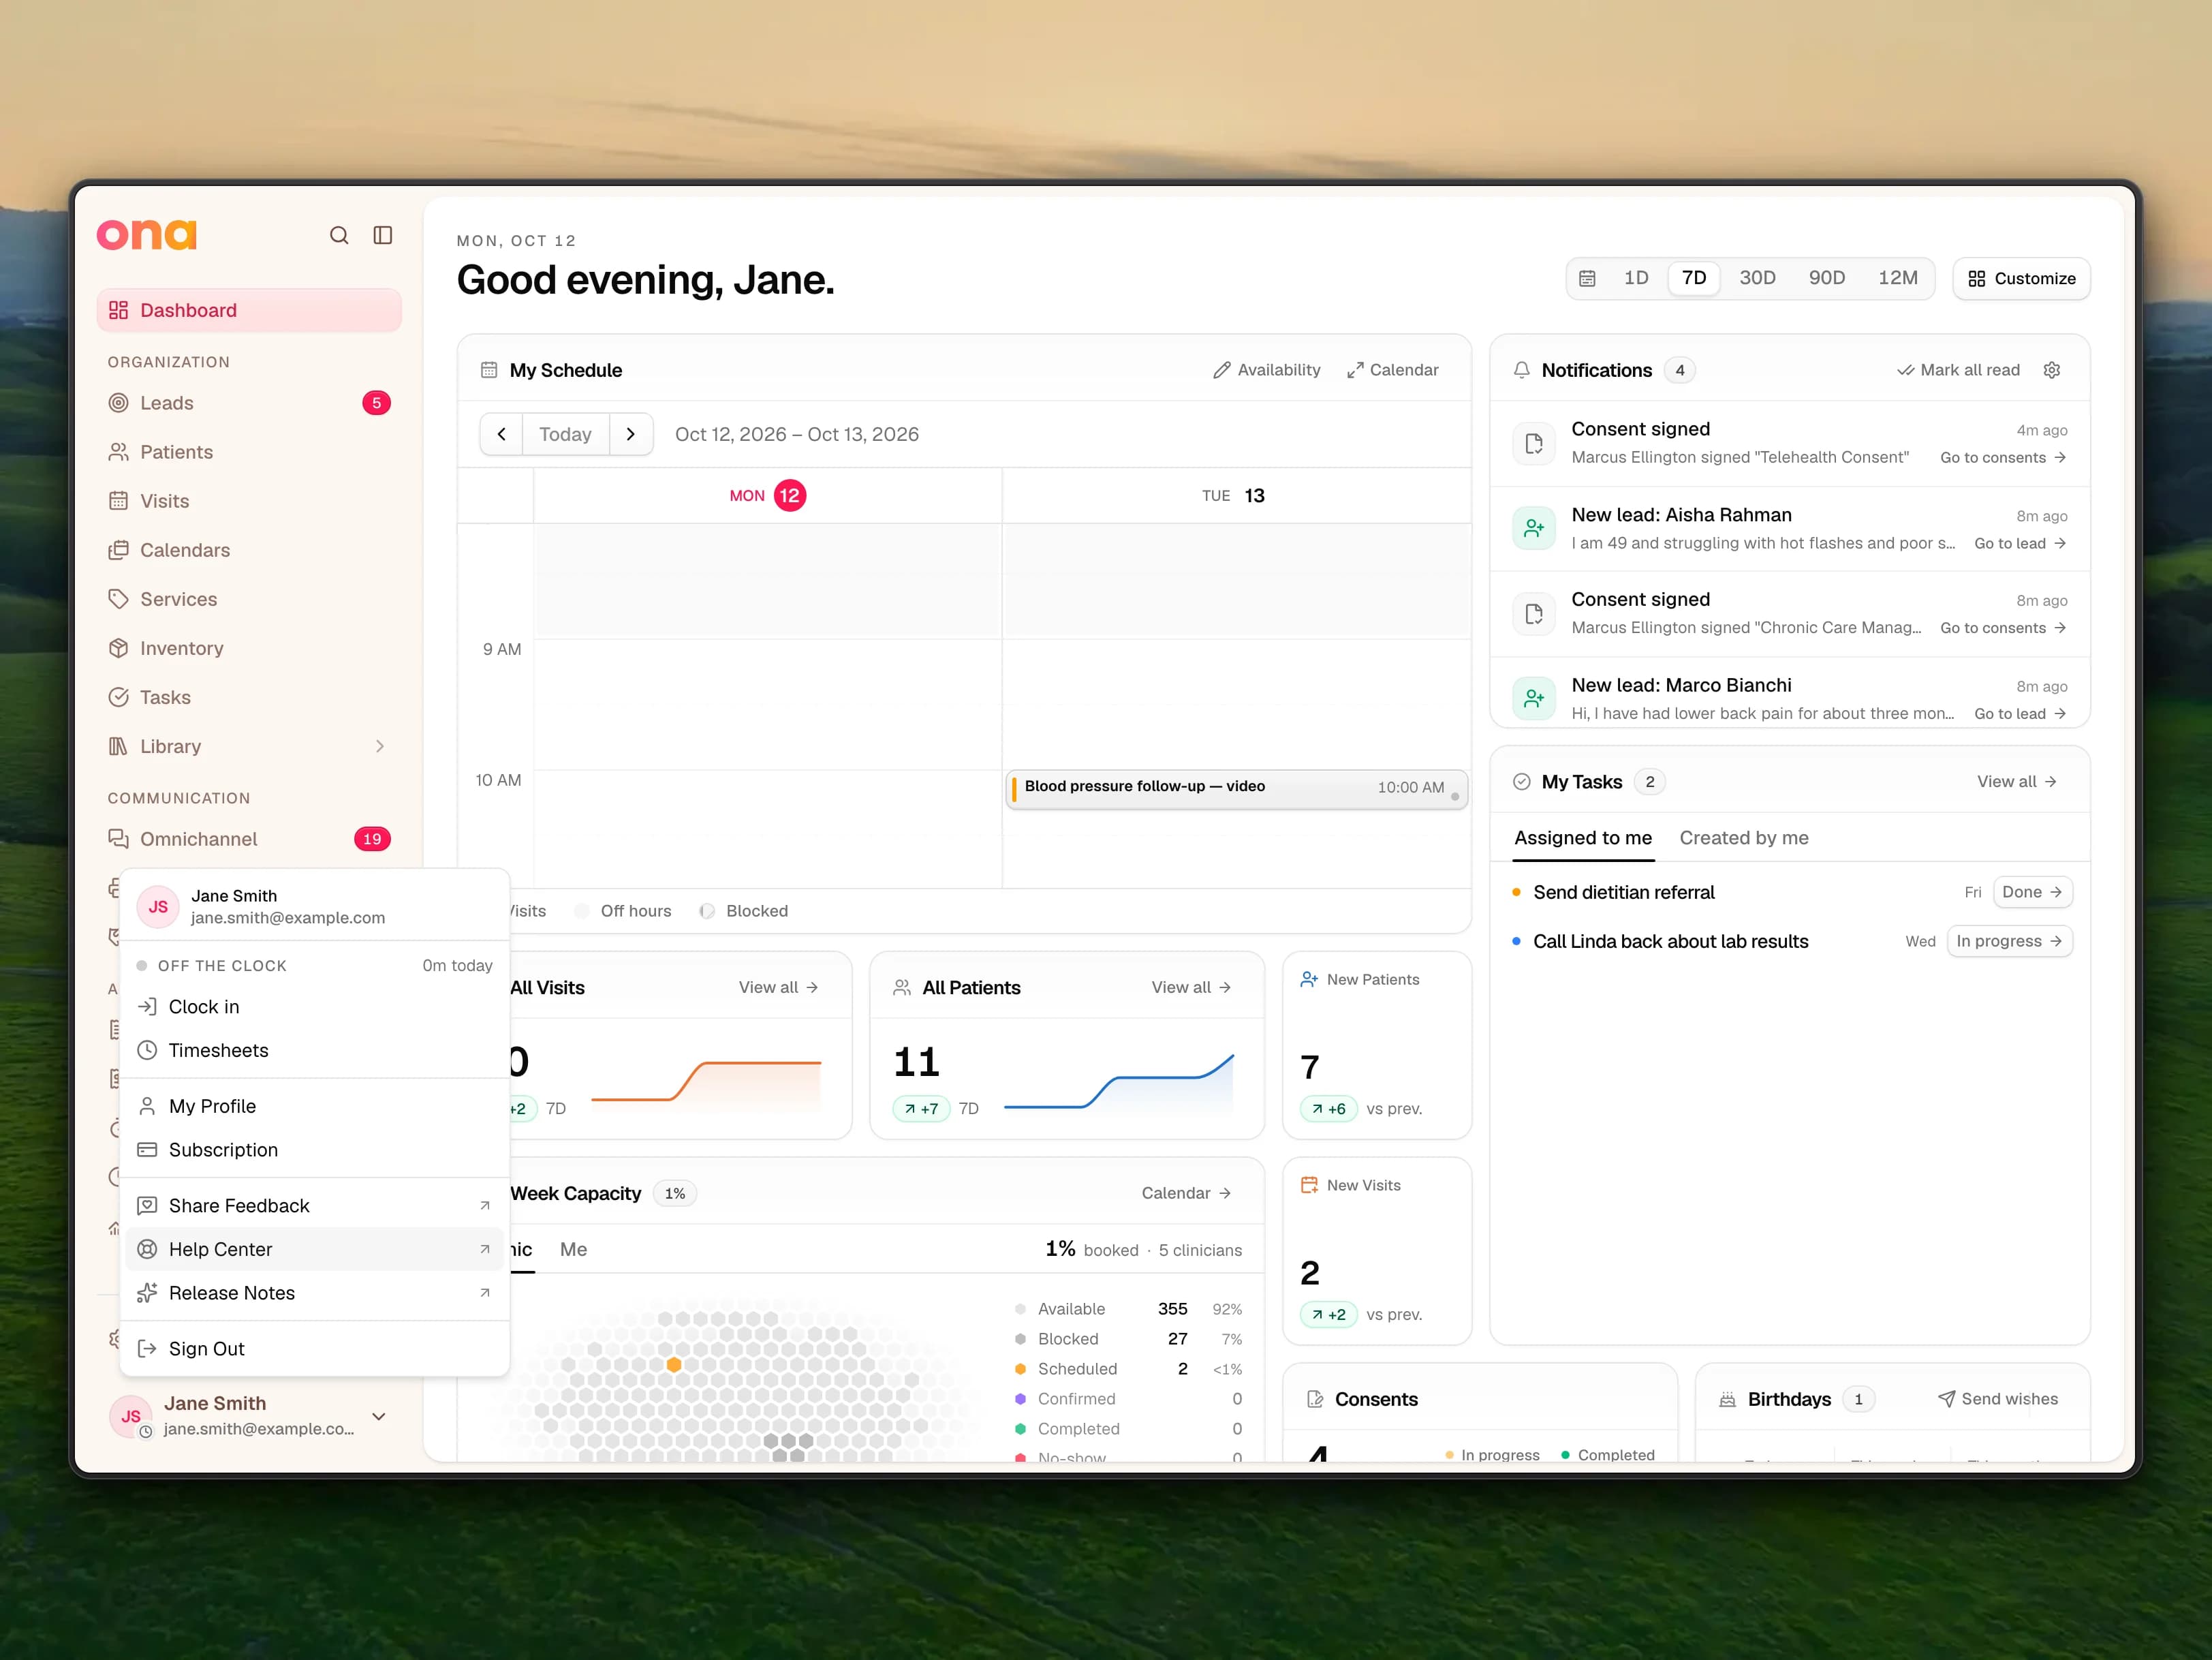
Task: Go to next schedule dates
Action: 631,434
